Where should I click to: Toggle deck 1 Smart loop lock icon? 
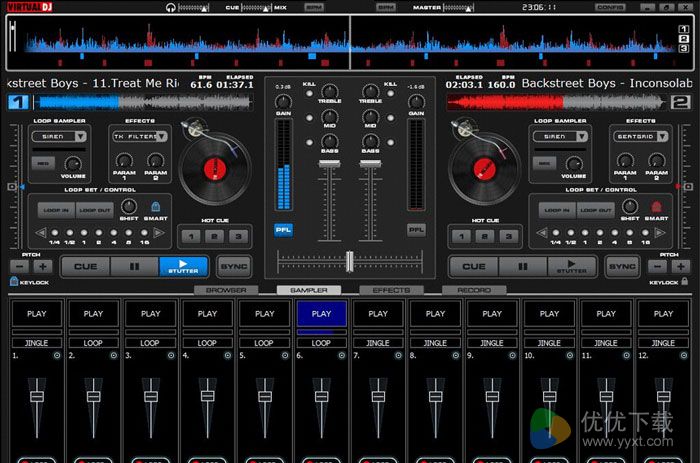point(155,207)
